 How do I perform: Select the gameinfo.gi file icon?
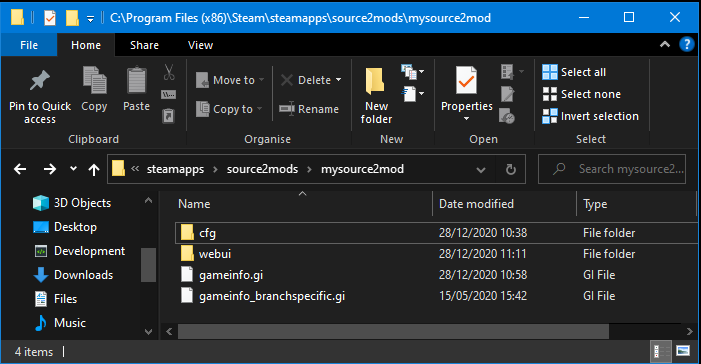tap(187, 274)
